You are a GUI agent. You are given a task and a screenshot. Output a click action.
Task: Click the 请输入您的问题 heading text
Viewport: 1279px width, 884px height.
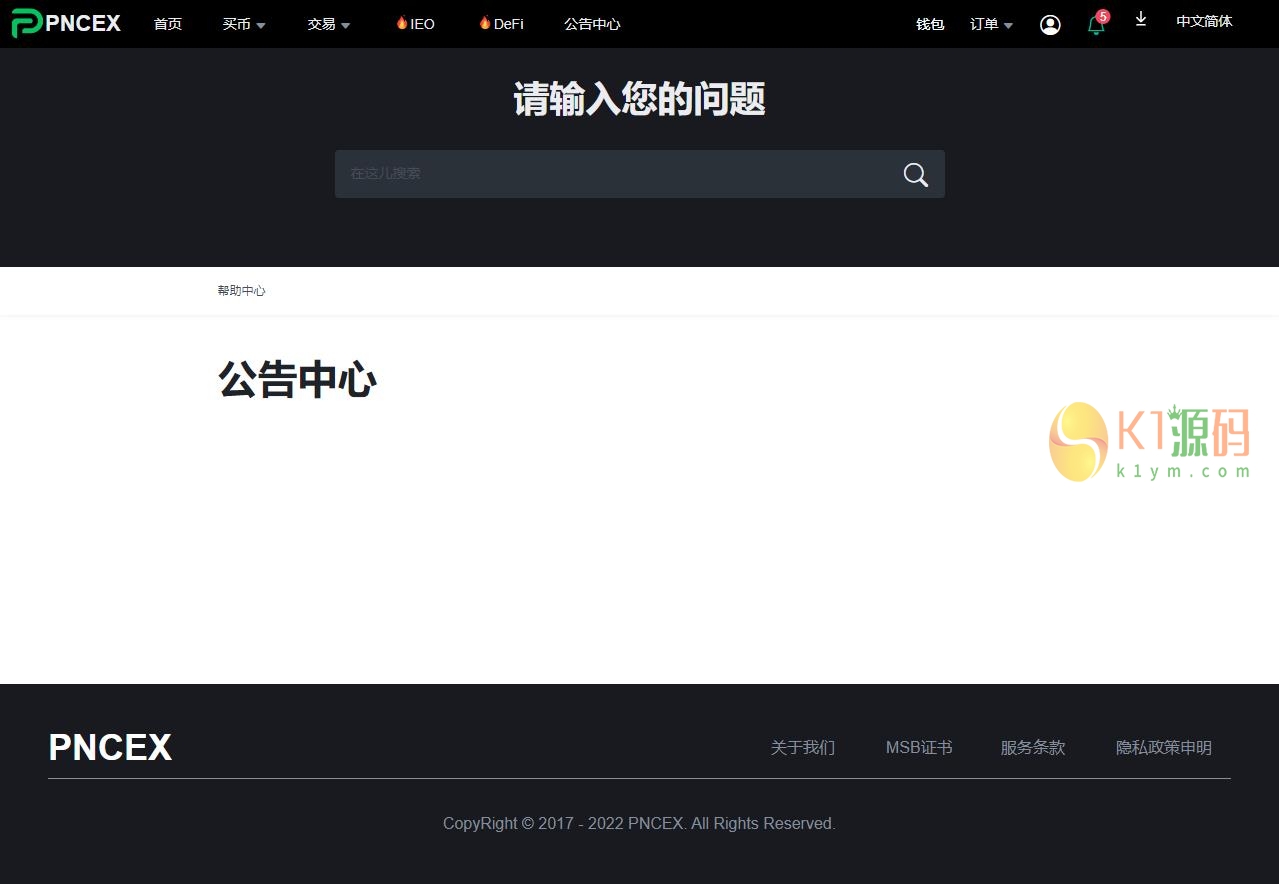point(640,100)
